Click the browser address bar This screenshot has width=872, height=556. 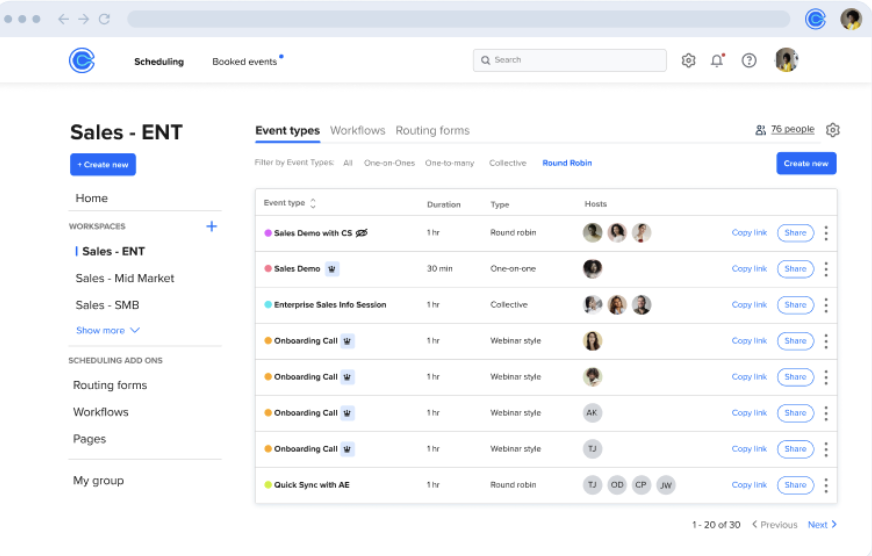click(459, 19)
